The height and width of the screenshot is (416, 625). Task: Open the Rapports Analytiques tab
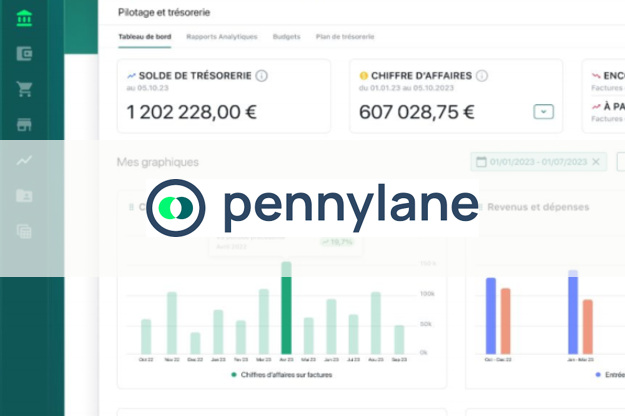point(222,37)
